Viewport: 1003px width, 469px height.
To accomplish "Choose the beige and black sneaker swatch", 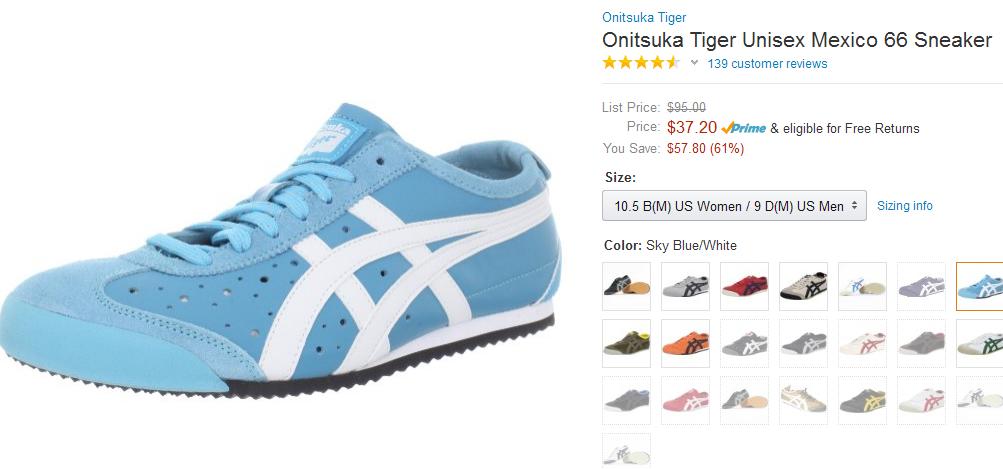I will (x=803, y=286).
